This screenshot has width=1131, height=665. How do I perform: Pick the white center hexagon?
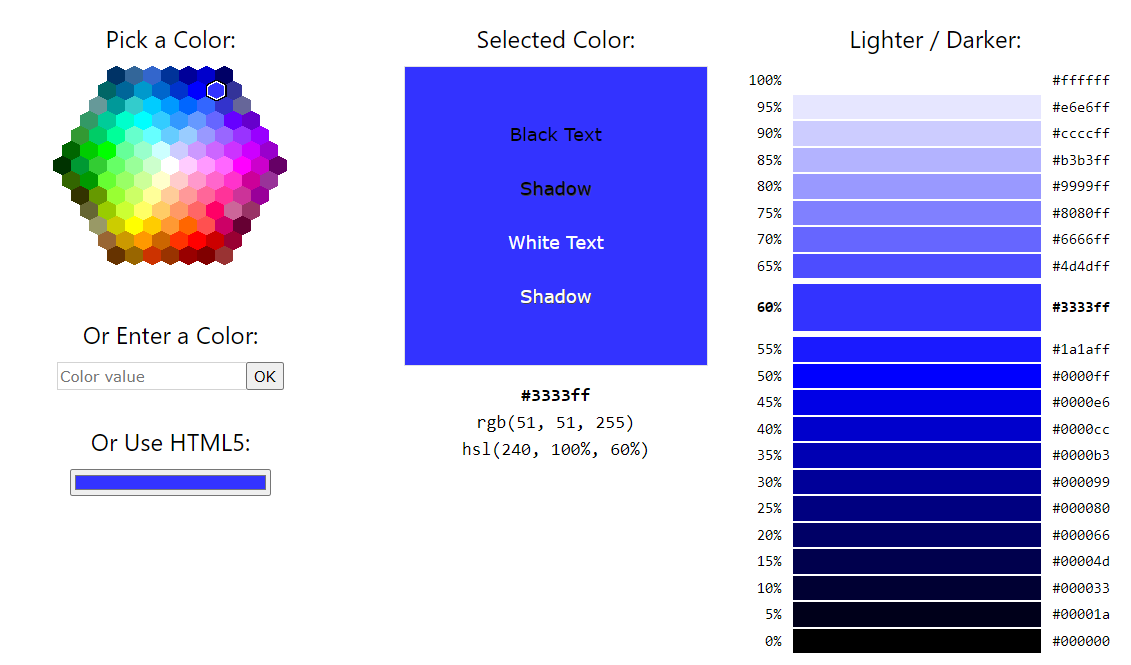[x=170, y=165]
